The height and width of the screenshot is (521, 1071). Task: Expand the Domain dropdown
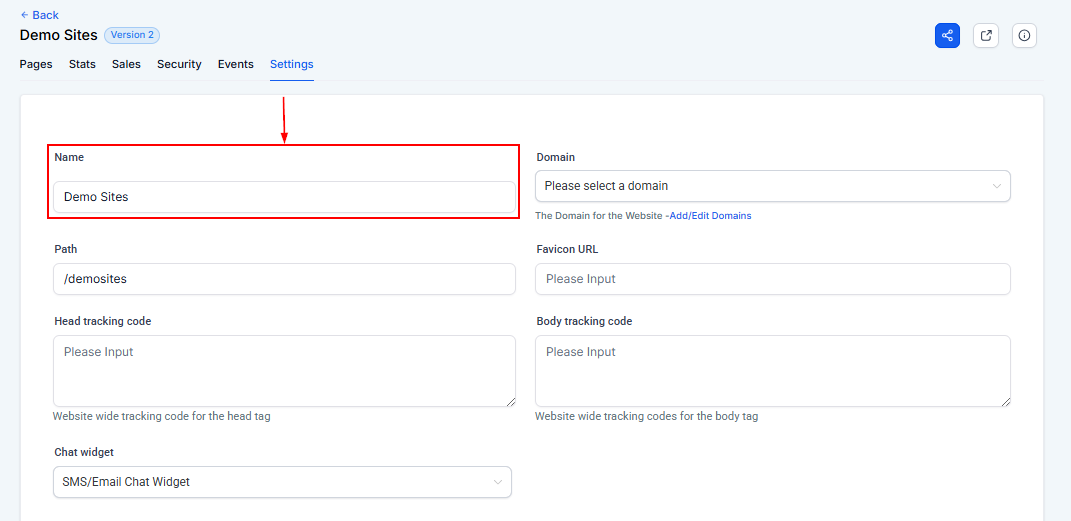[760, 186]
